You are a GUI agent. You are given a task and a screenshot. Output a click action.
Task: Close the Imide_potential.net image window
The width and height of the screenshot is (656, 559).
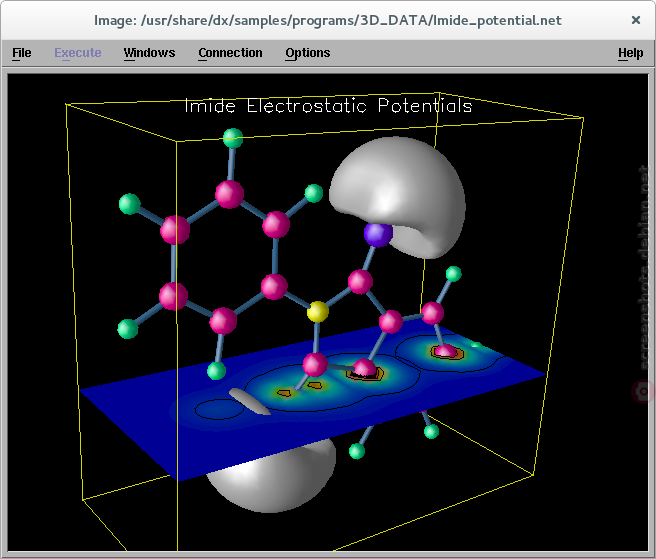click(636, 20)
